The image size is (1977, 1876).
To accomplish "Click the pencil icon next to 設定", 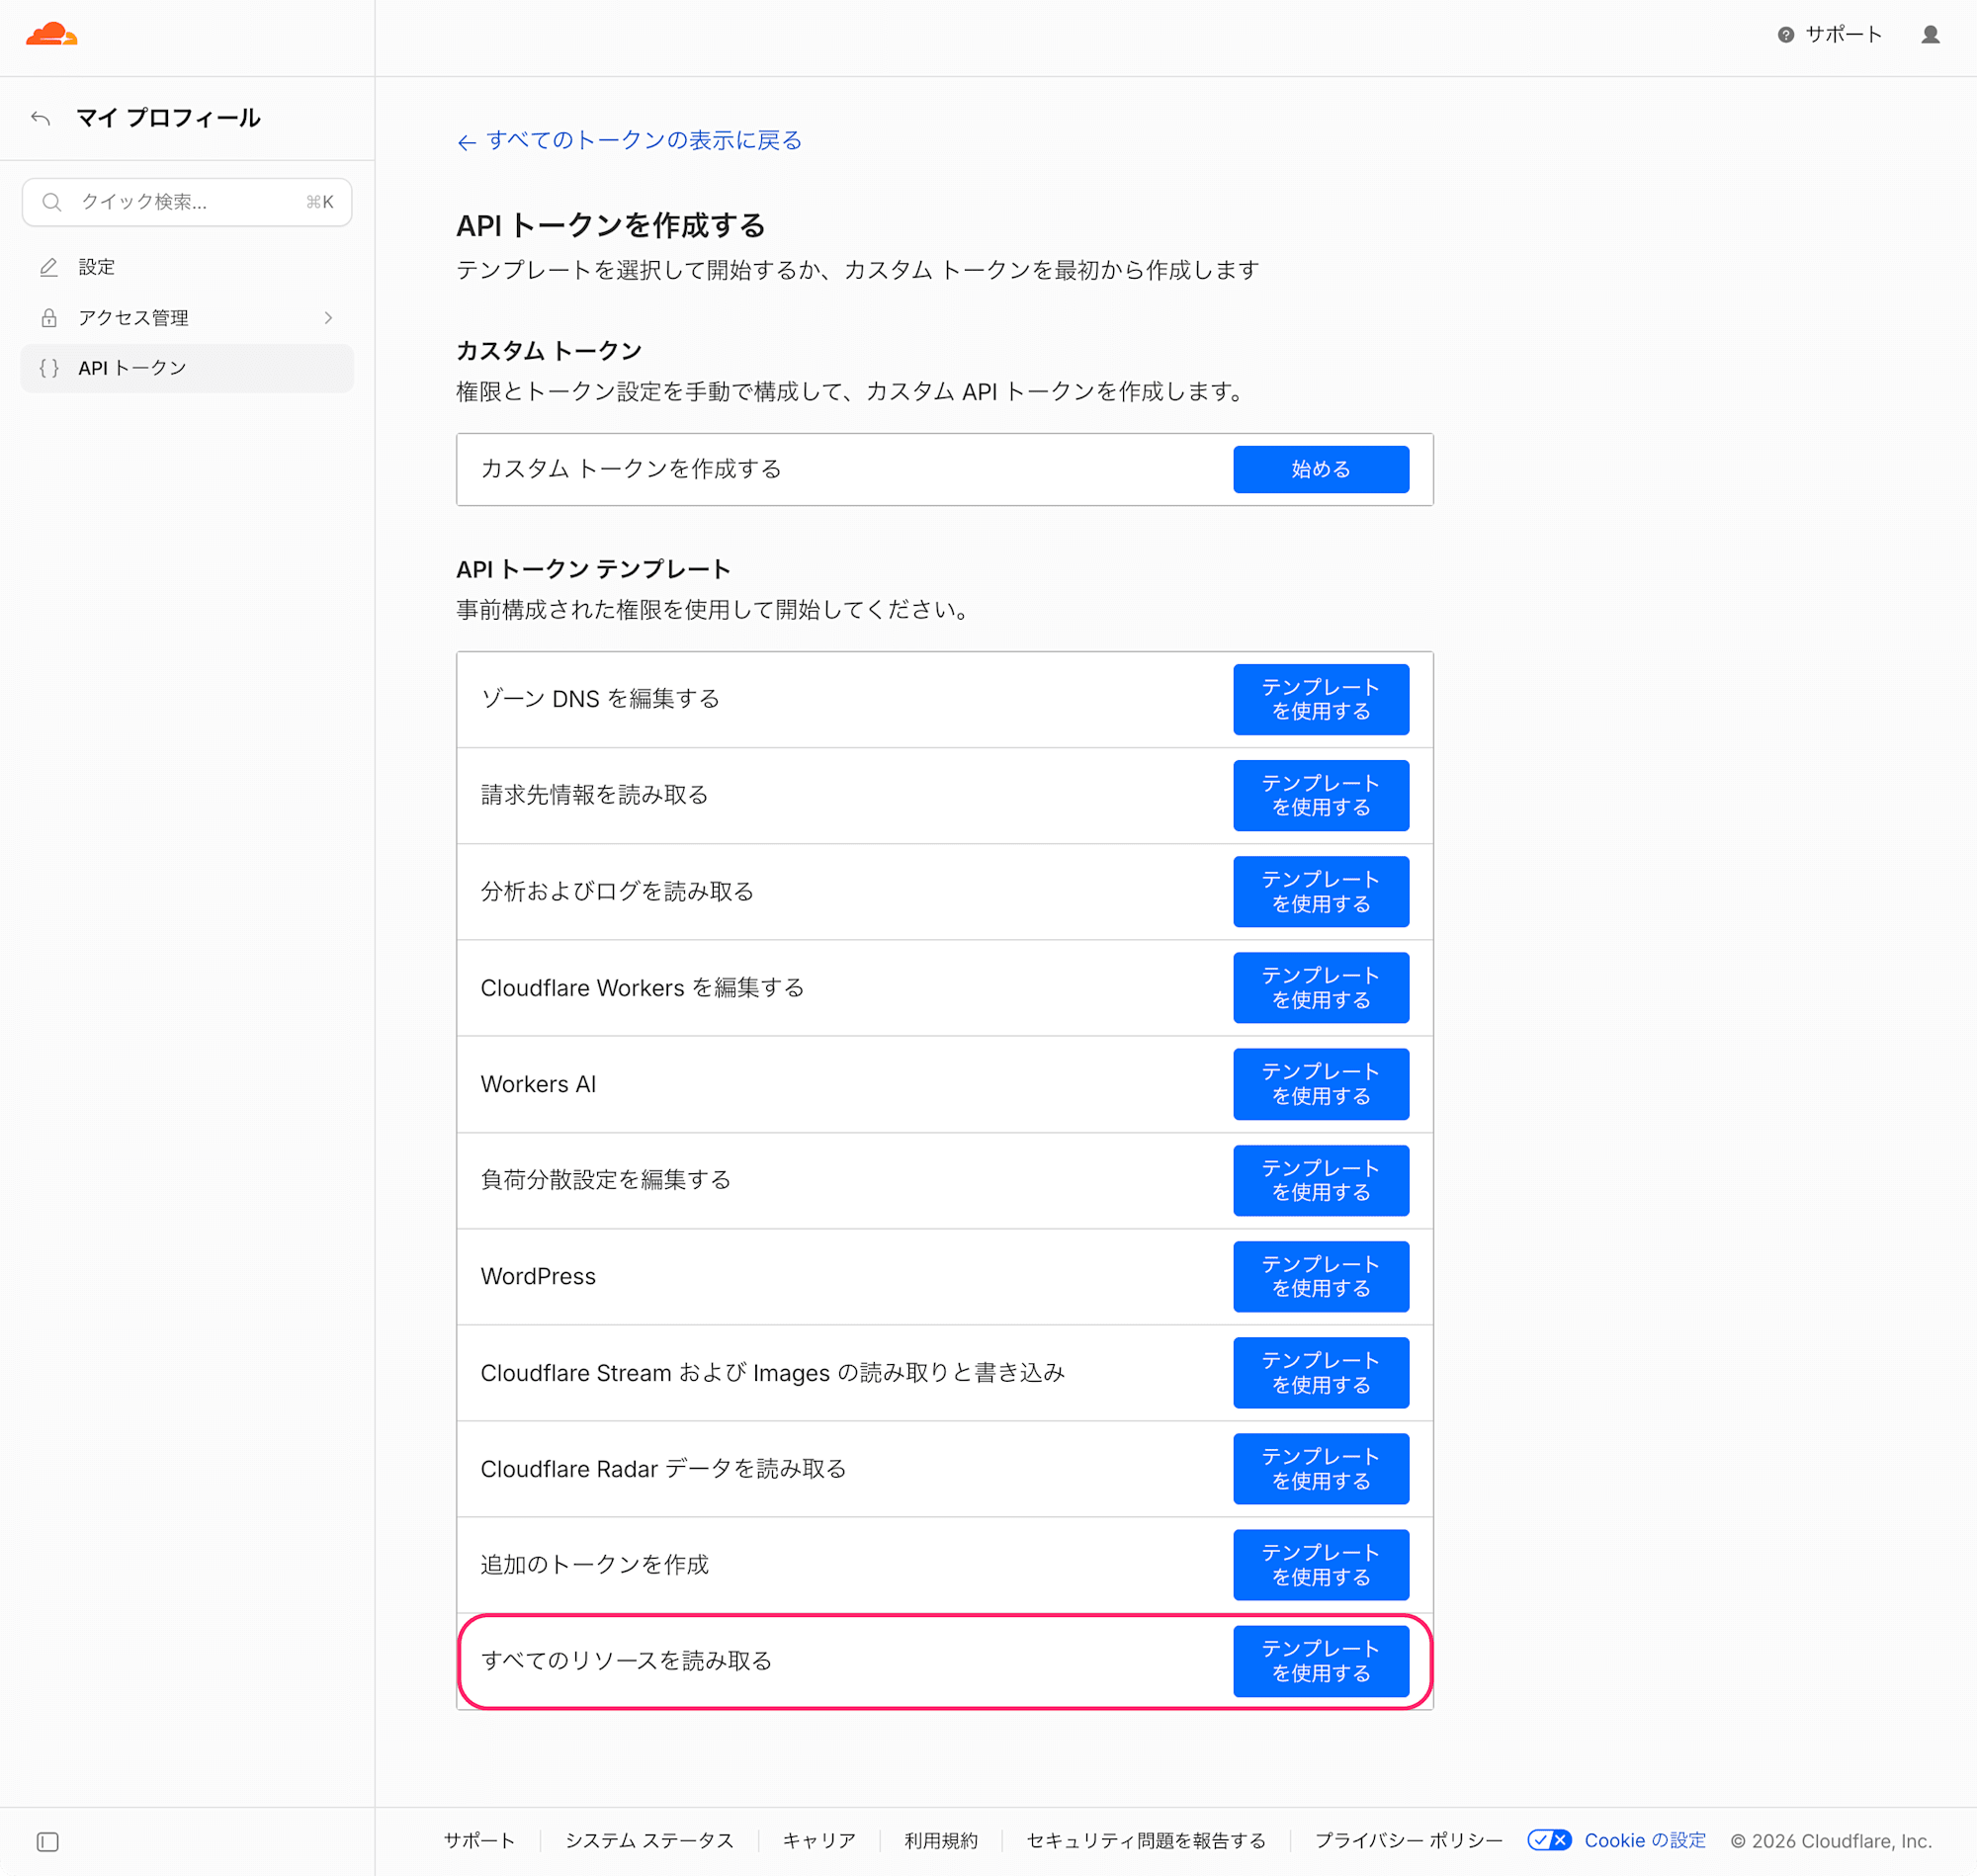I will point(48,267).
